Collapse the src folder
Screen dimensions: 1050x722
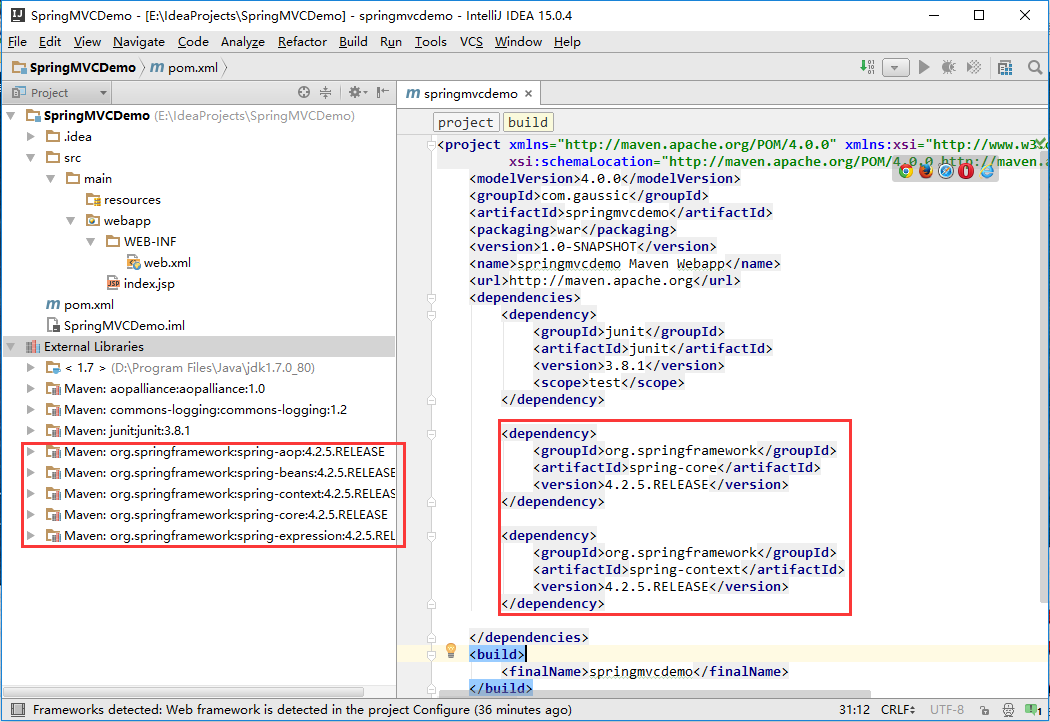[31, 158]
